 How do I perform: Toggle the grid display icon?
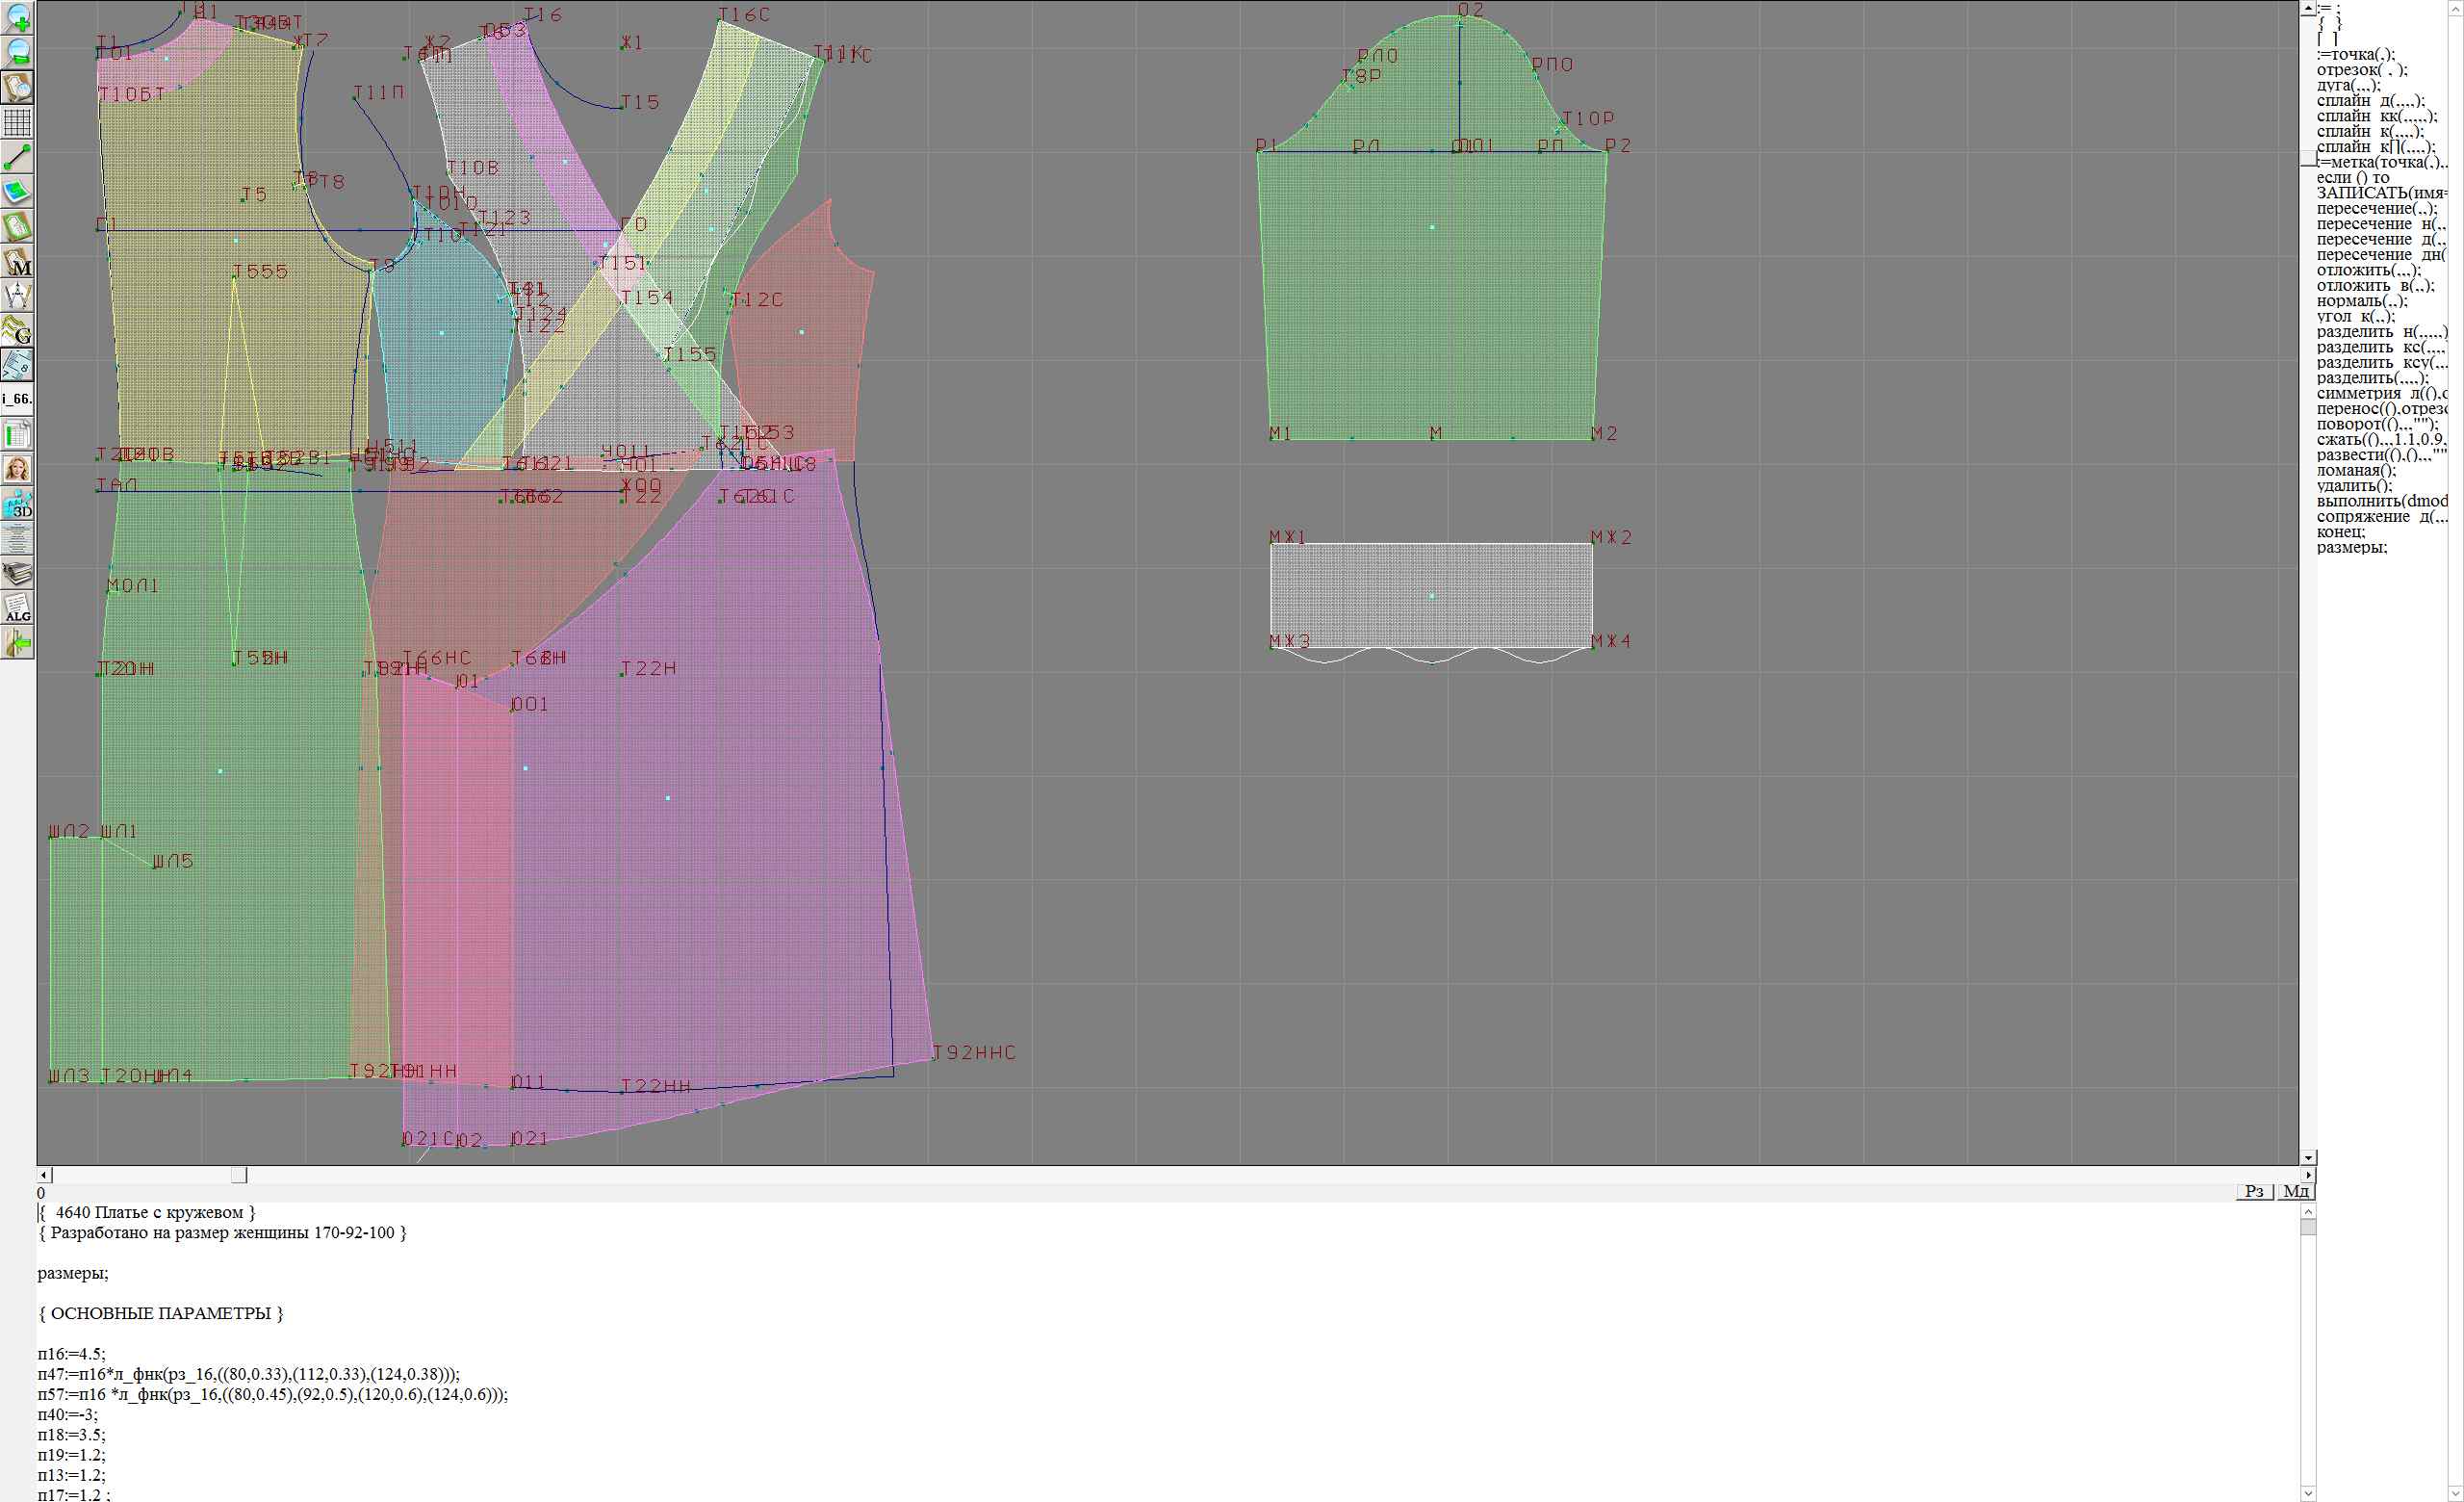point(17,122)
